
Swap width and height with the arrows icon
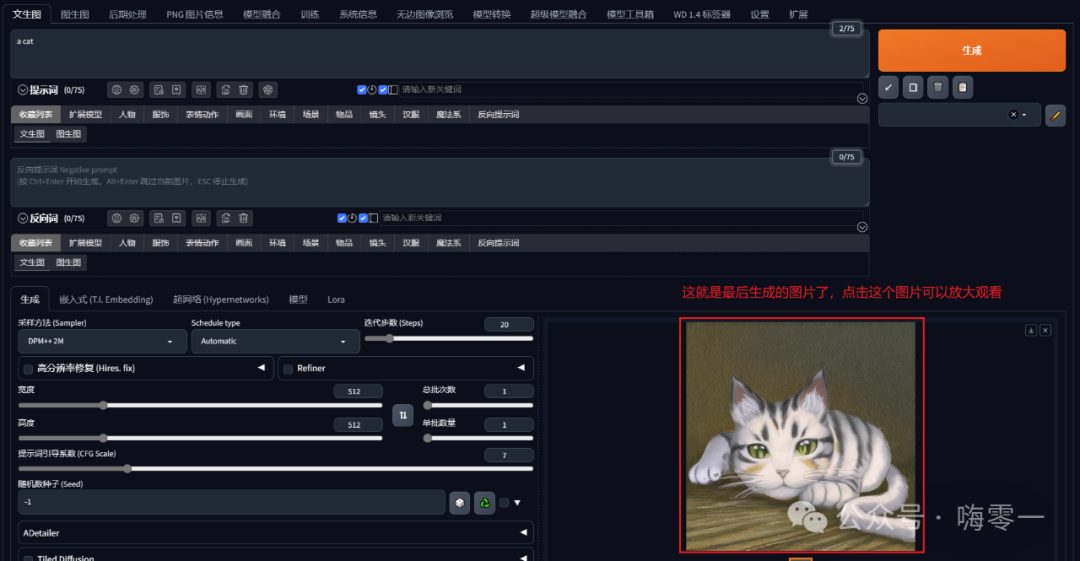point(403,415)
